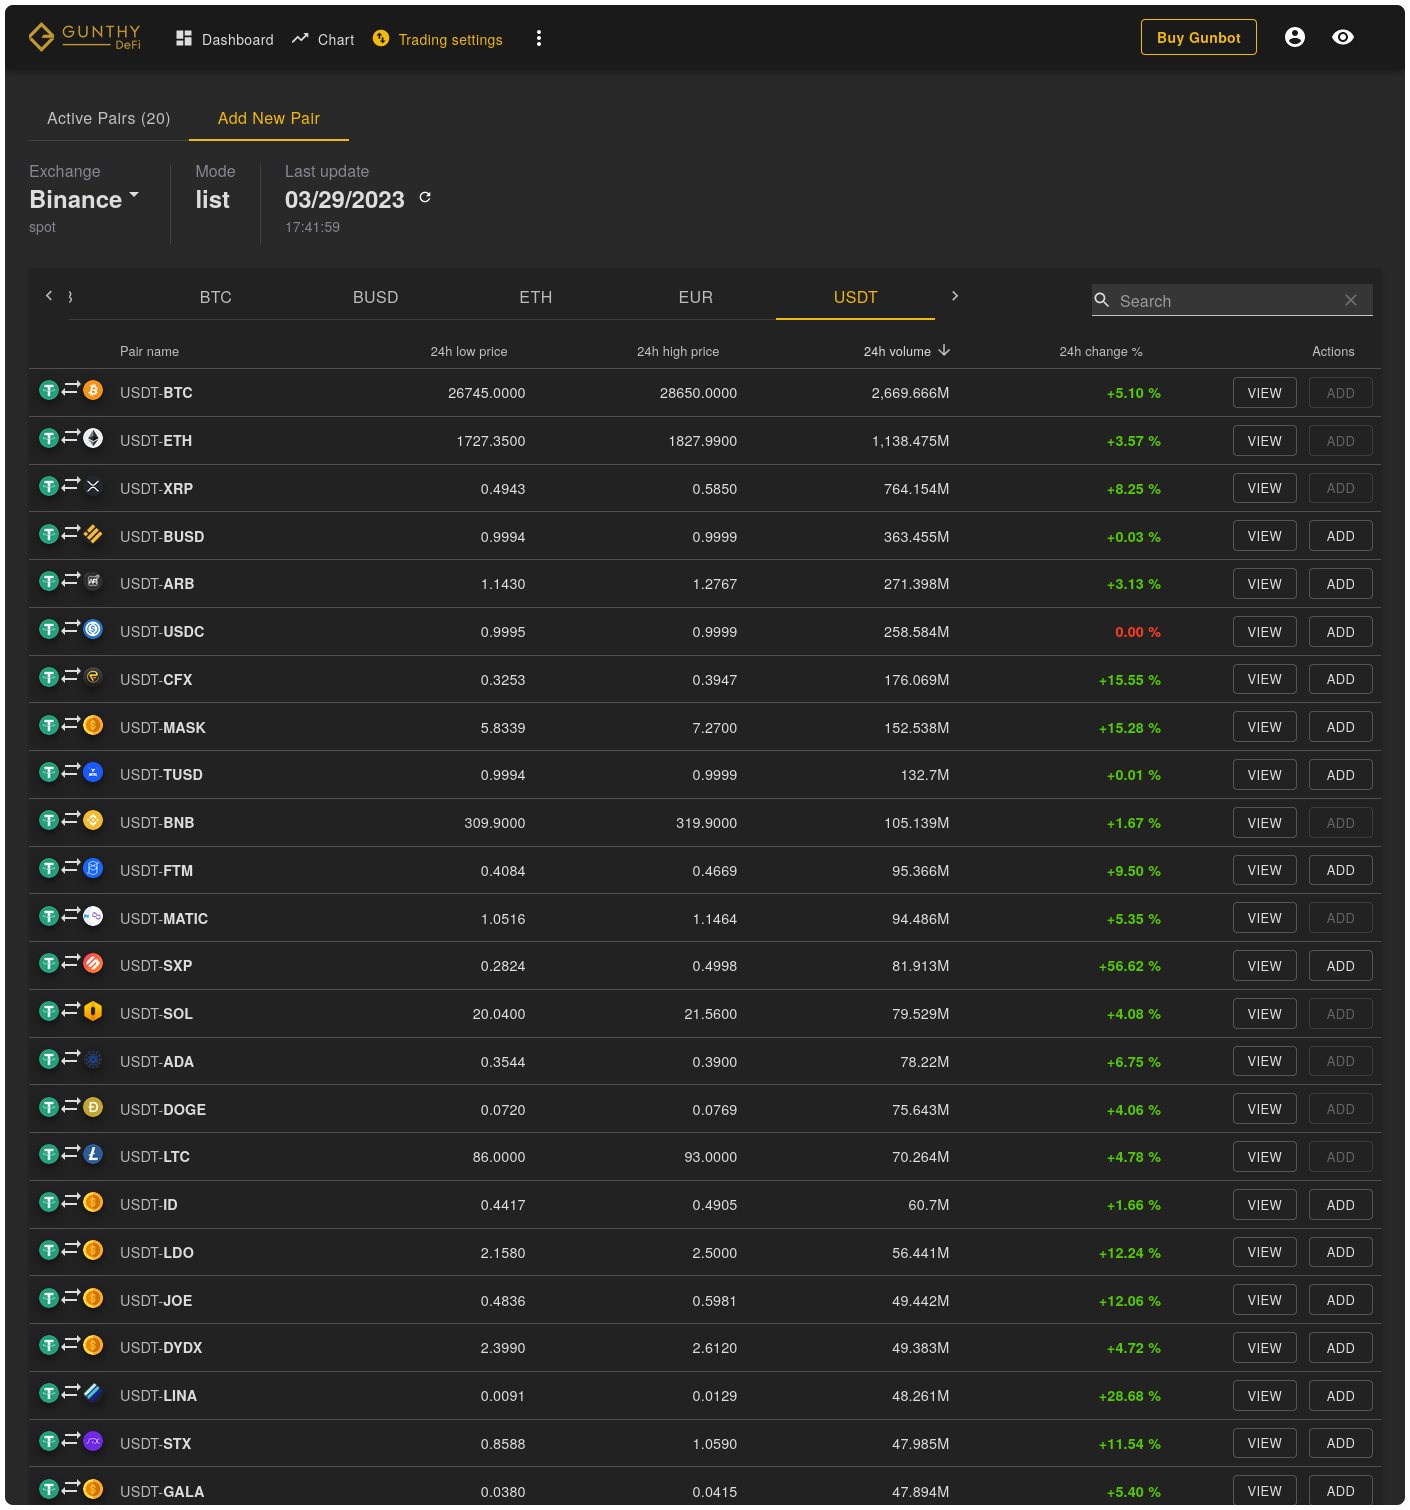
Task: Add the USDT-LINA pair
Action: tap(1341, 1396)
